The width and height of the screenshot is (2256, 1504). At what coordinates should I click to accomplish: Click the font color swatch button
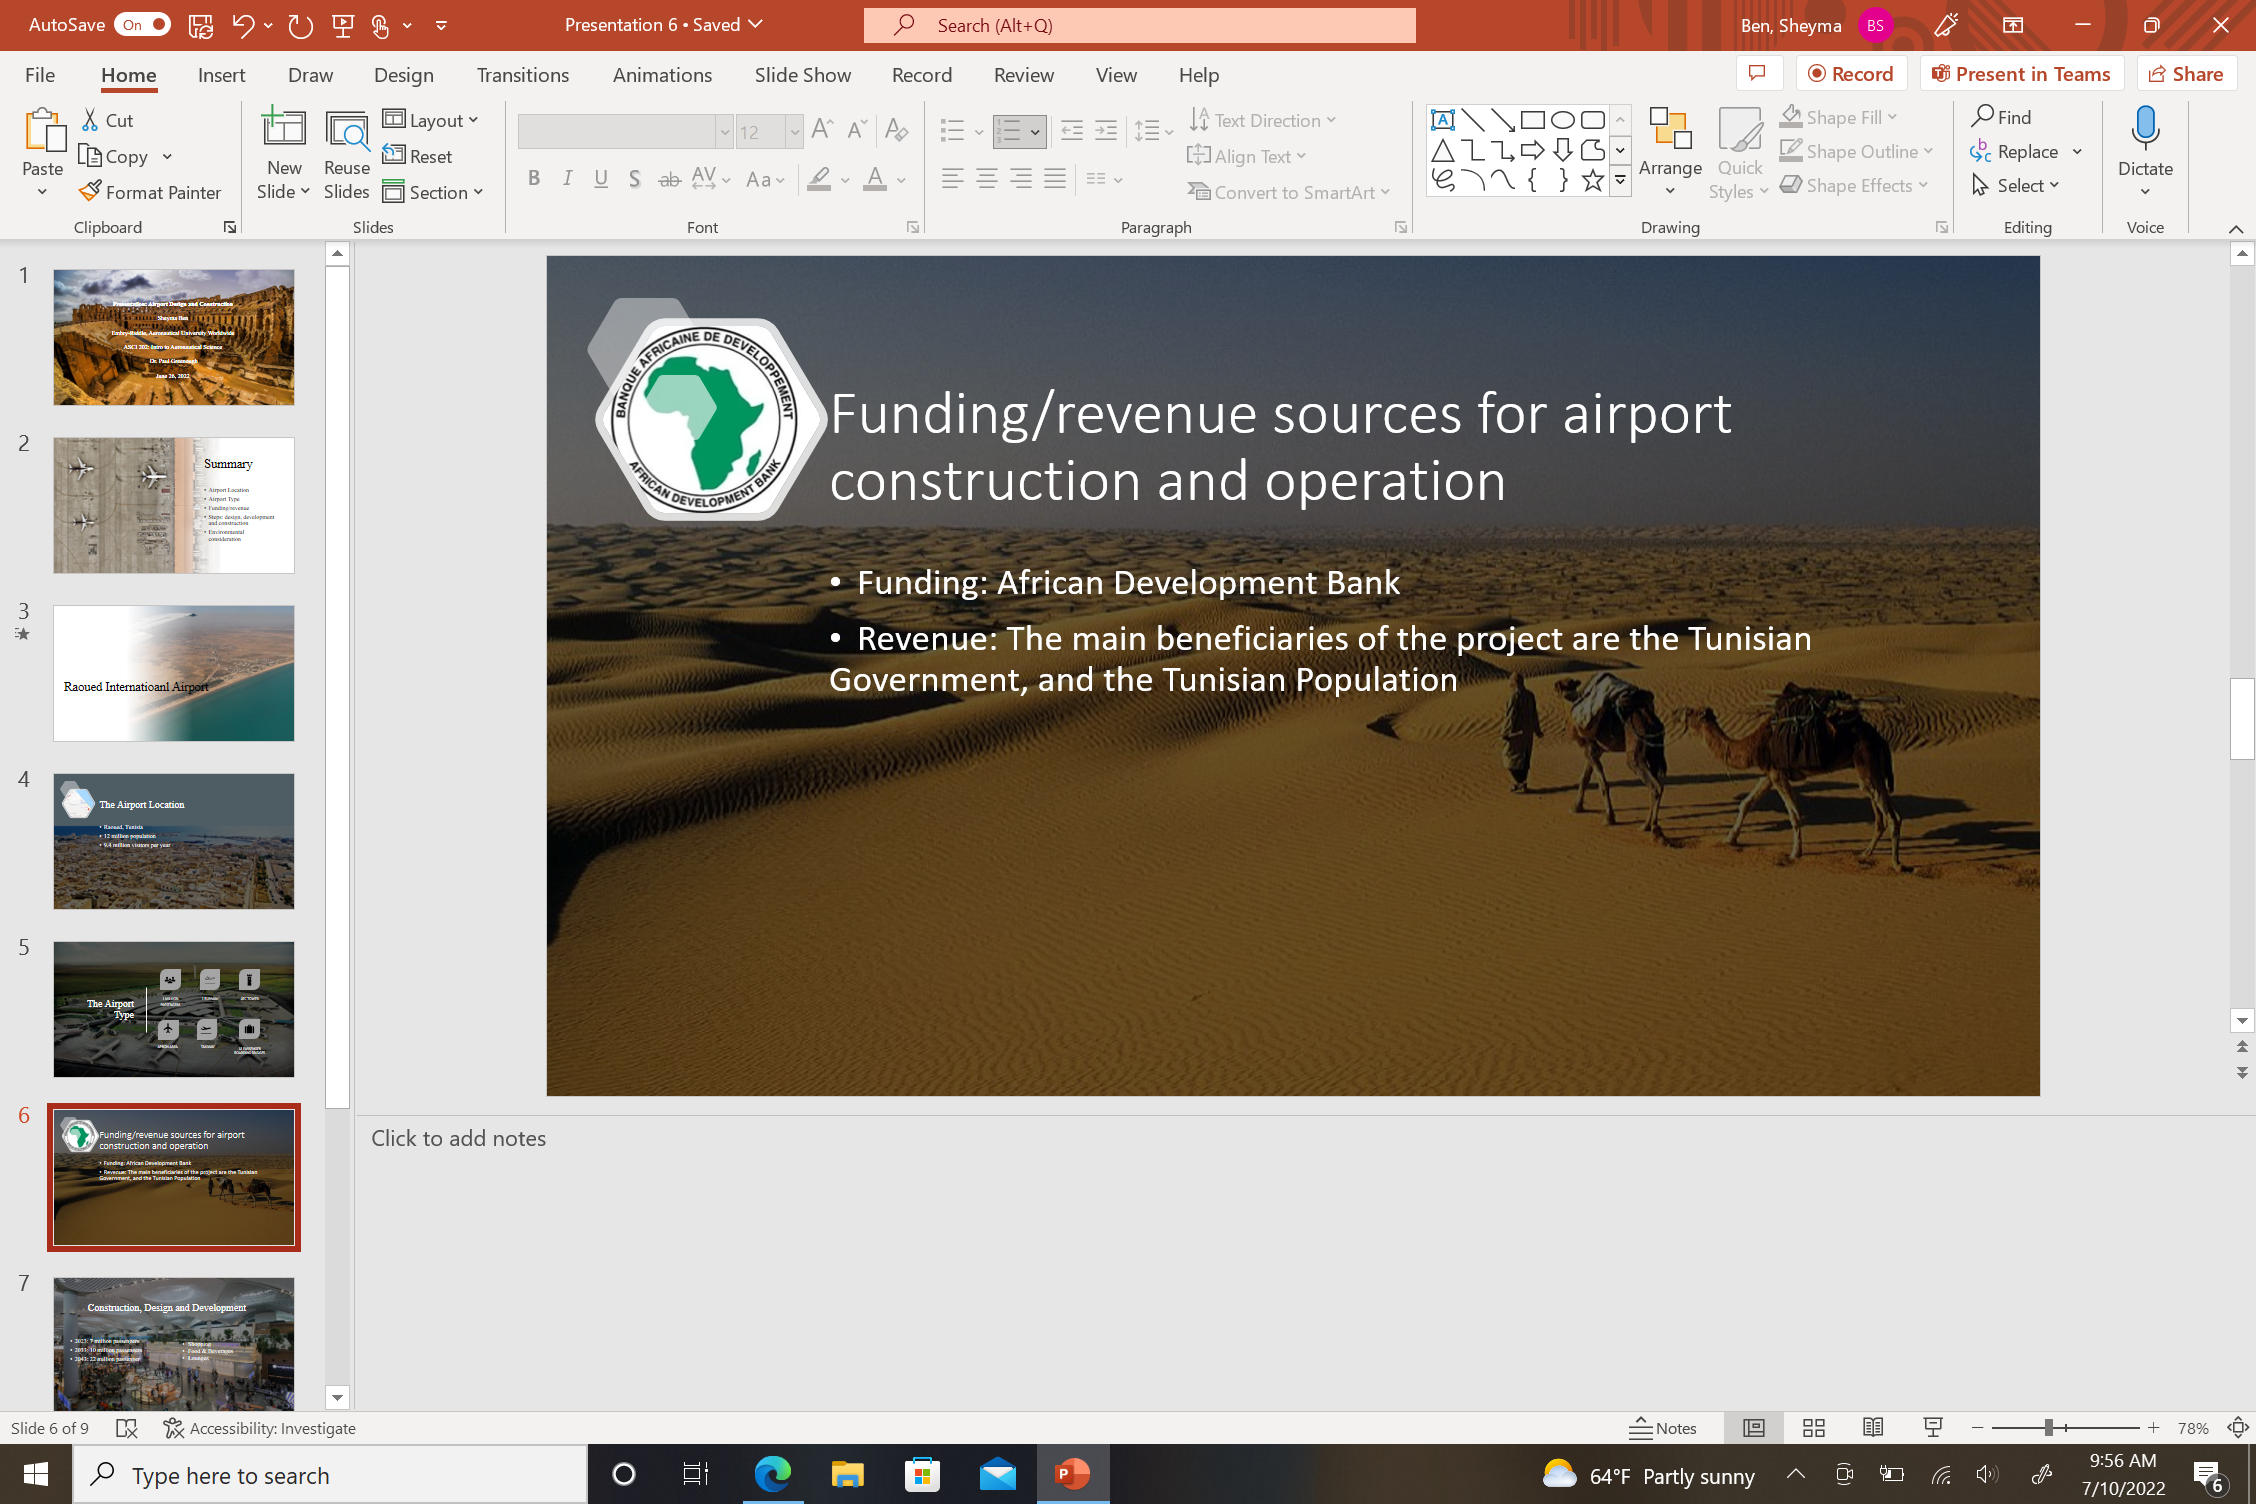[875, 179]
